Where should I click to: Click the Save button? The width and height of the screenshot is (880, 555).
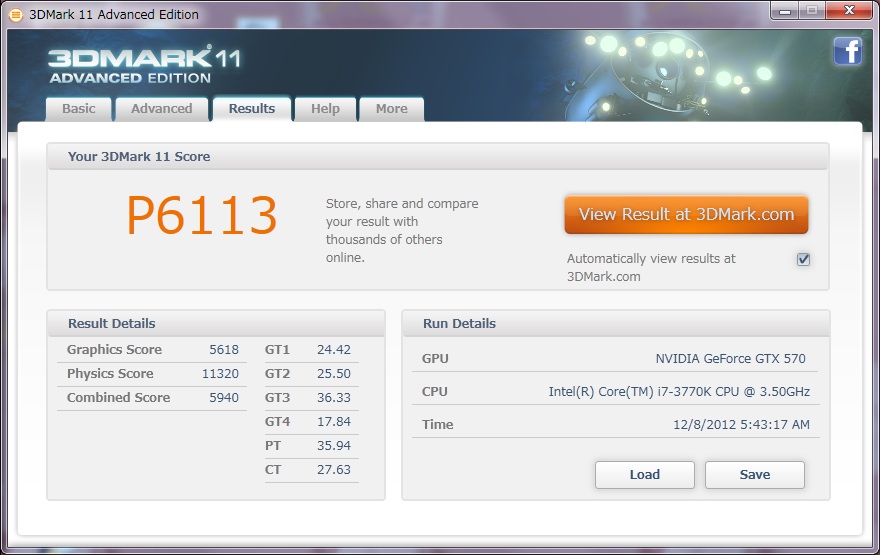(x=755, y=475)
